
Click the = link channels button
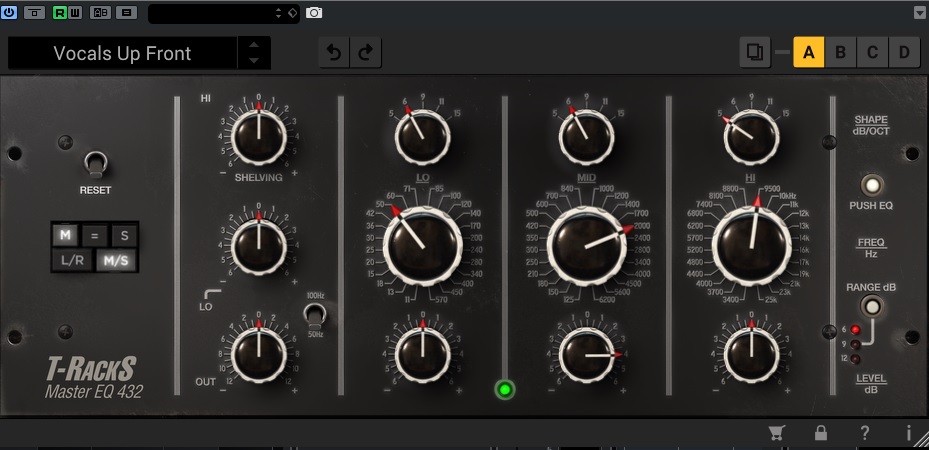coord(95,235)
